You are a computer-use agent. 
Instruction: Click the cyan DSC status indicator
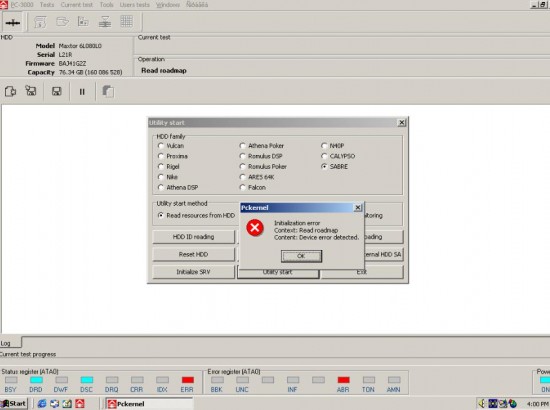tap(87, 380)
